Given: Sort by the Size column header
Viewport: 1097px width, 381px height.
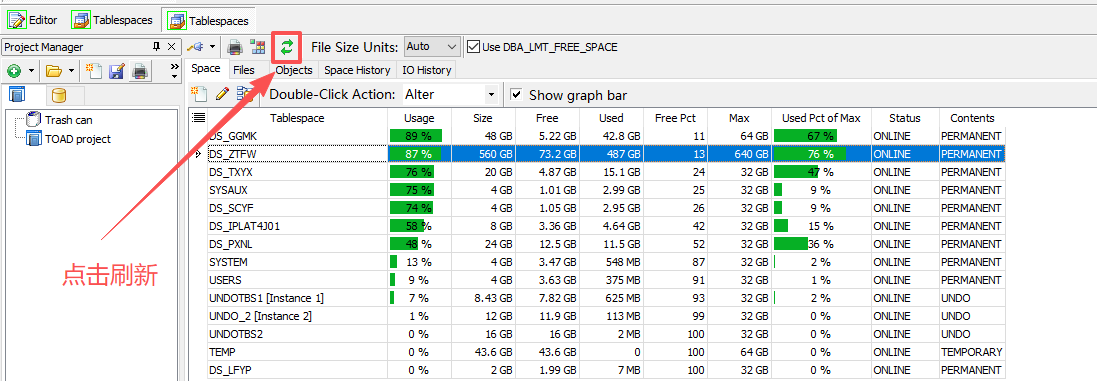Looking at the screenshot, I should click(x=483, y=118).
